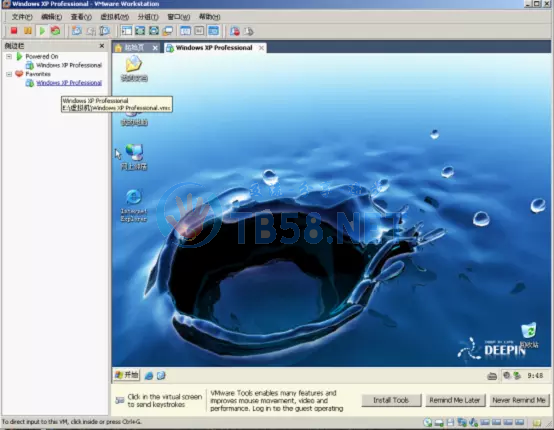Click the Internet Explorer quick launch icon
The height and width of the screenshot is (430, 554).
pos(149,376)
